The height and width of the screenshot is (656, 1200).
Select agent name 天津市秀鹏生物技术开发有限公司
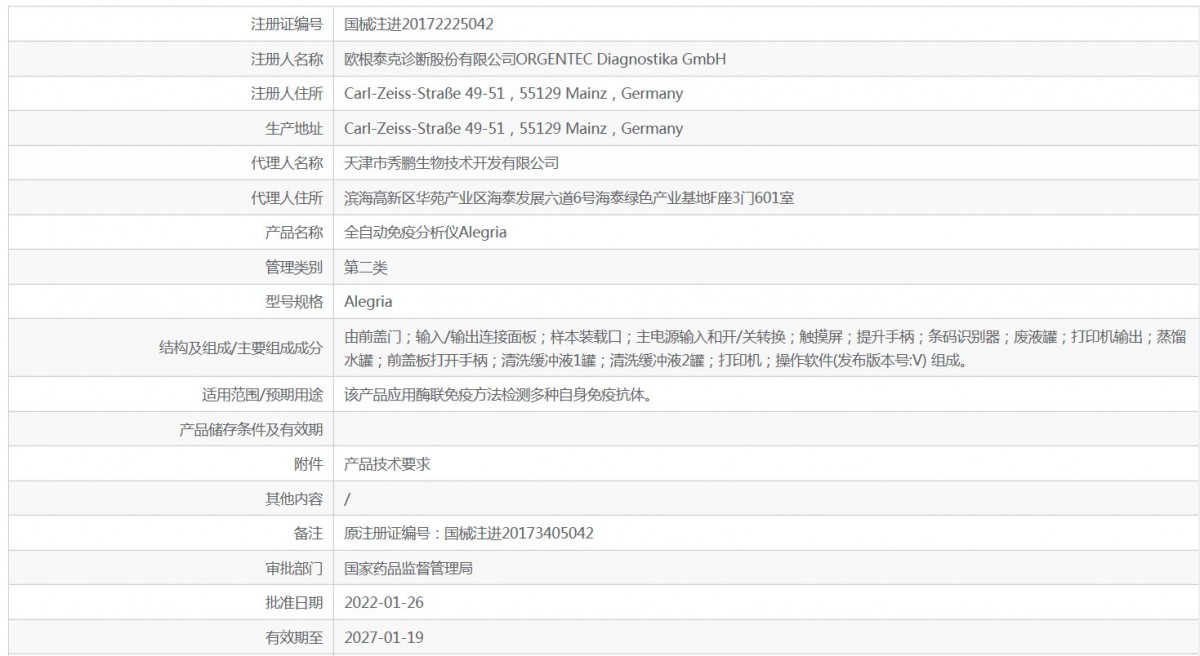(451, 163)
